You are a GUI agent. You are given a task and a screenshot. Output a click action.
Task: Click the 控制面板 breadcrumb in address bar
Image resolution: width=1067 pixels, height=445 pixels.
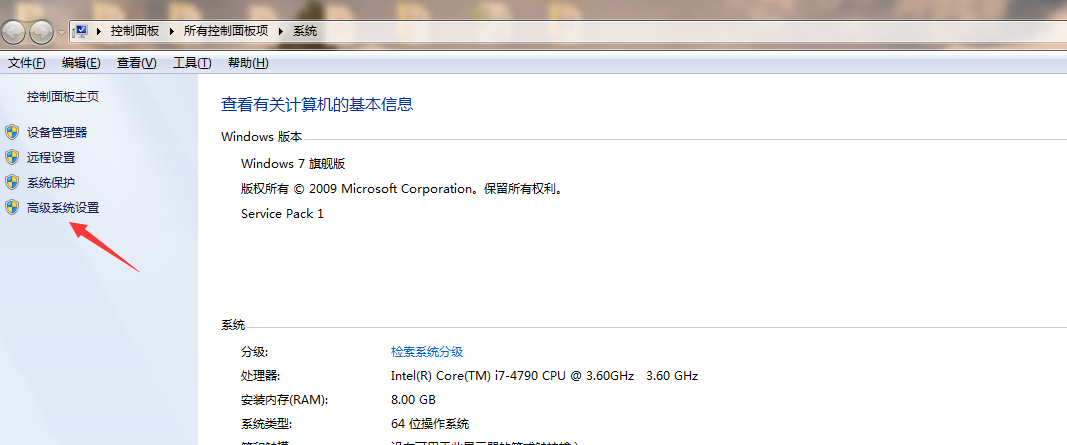pyautogui.click(x=135, y=31)
